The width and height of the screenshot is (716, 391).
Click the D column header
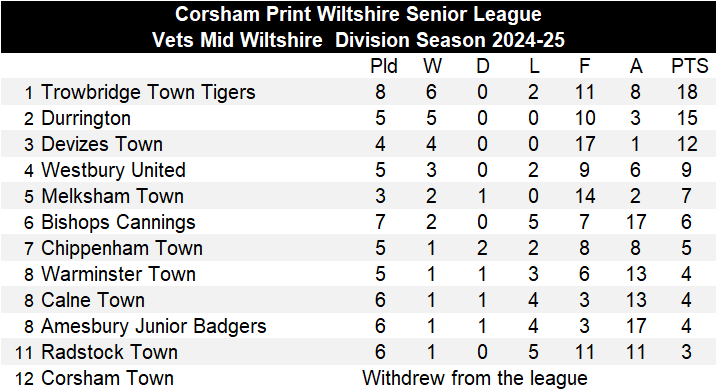point(483,67)
